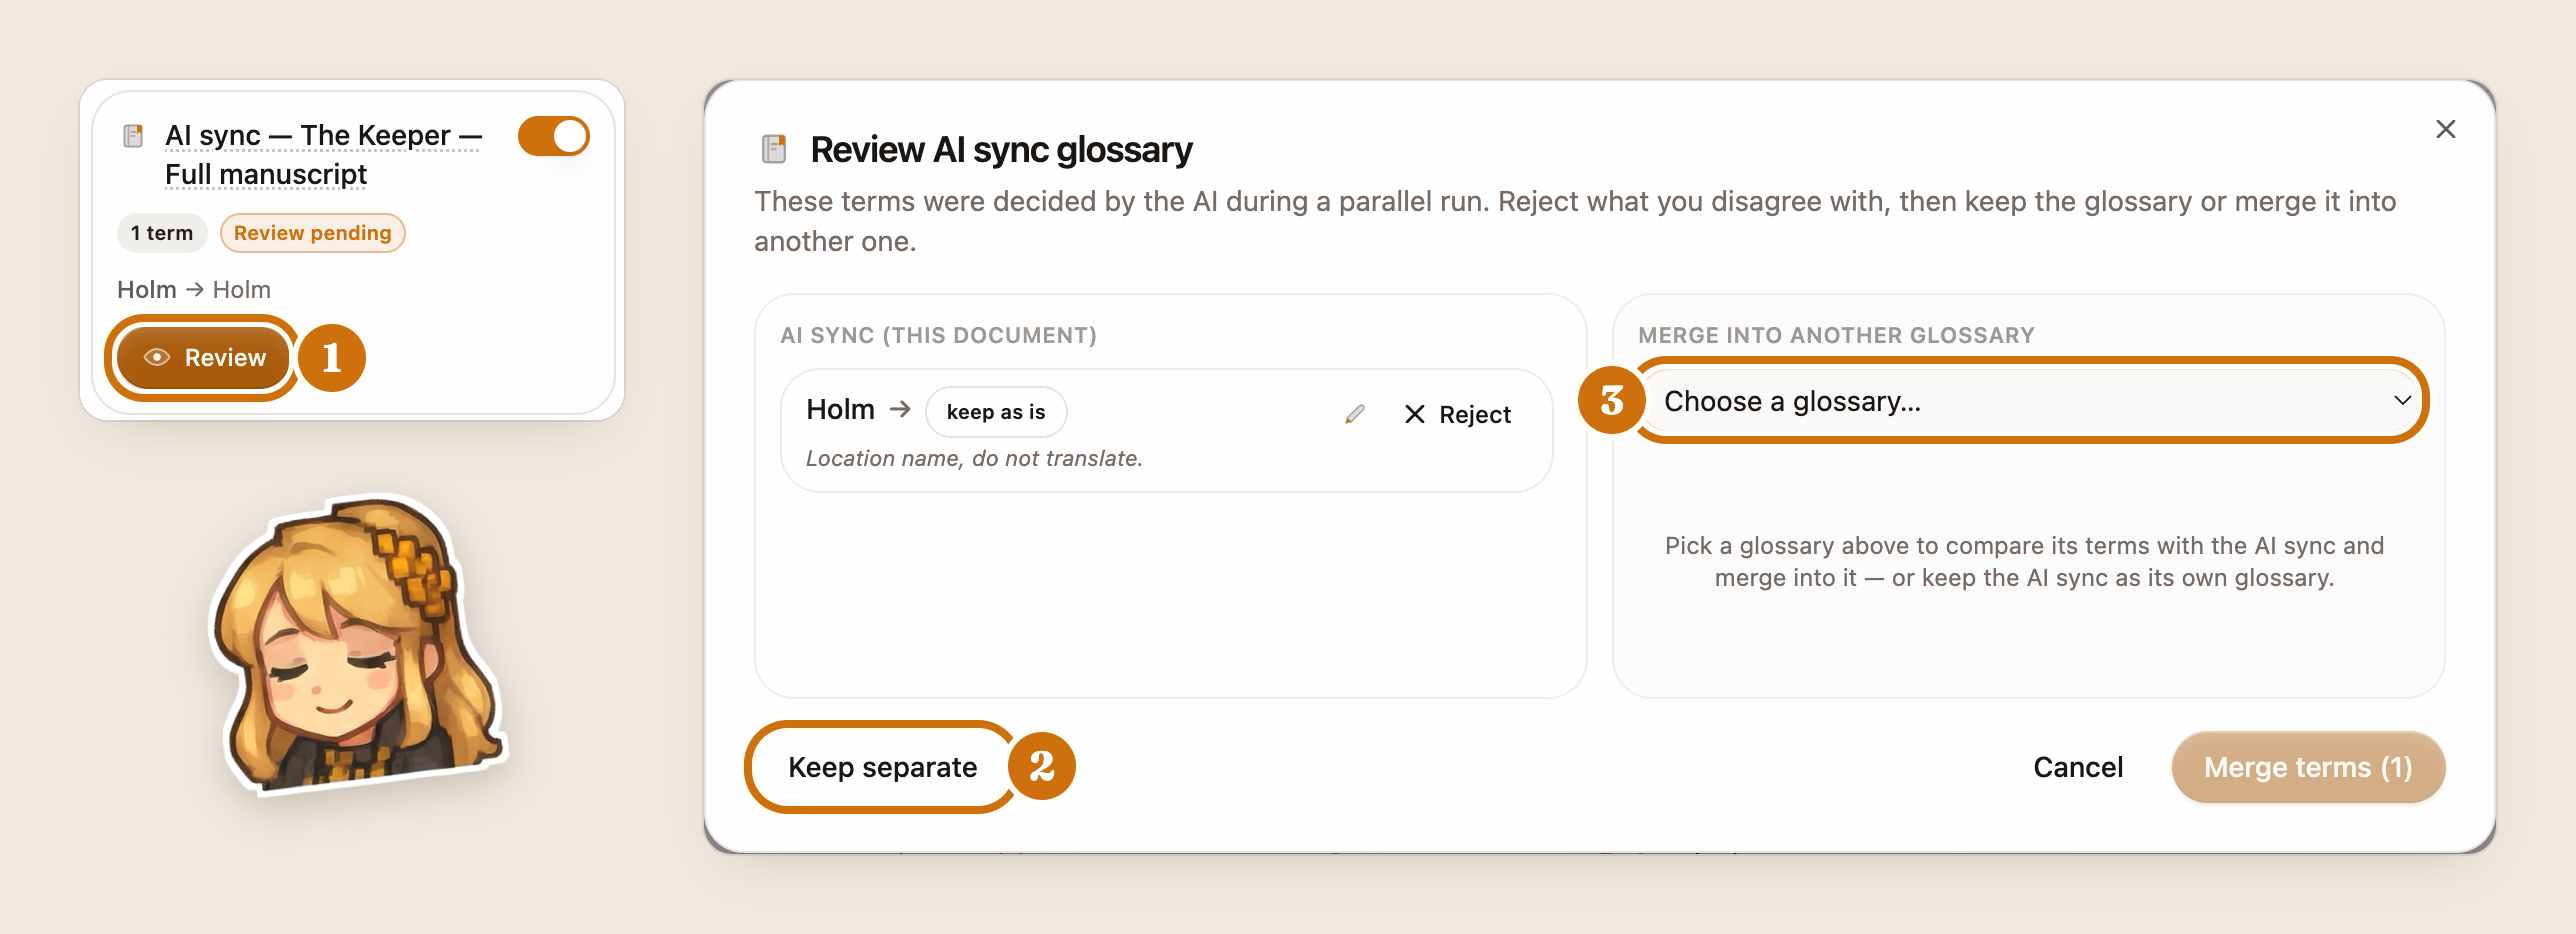Click the eye icon on the Review button
Screen dimensions: 2576x934
(157, 357)
